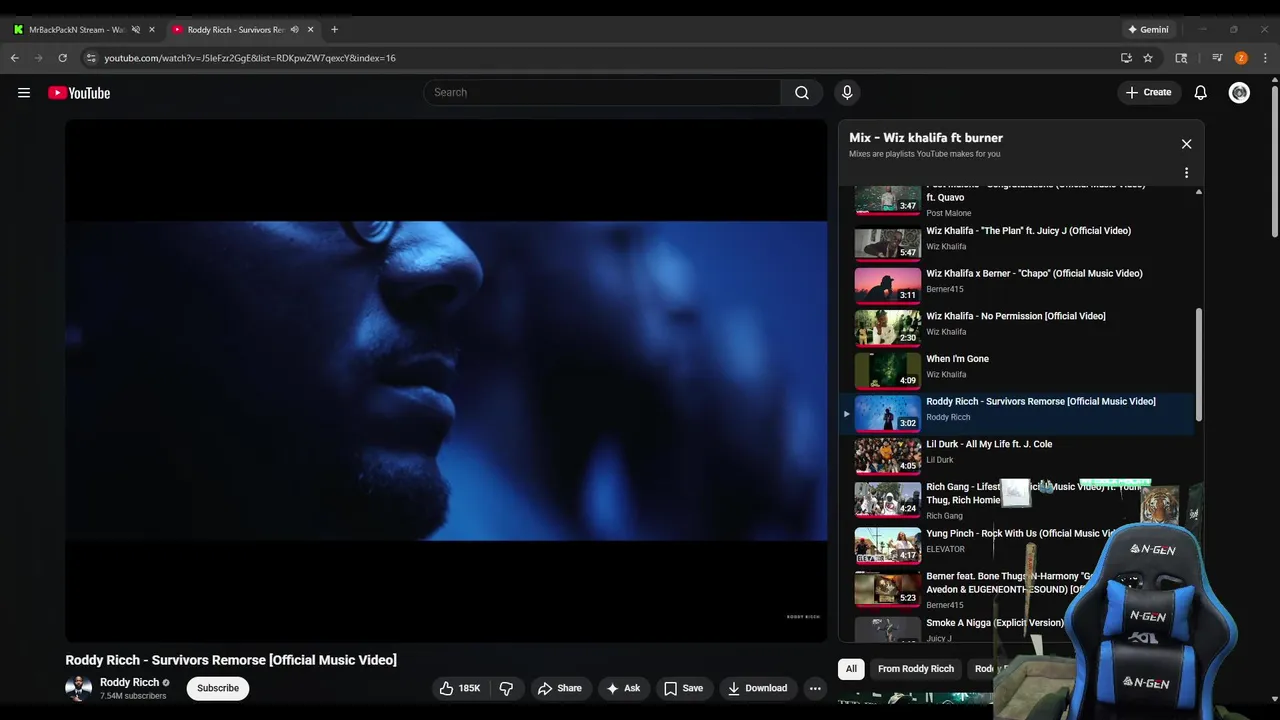Image resolution: width=1280 pixels, height=720 pixels.
Task: Play Lil Durk All My Life ft. J. Cole
Action: 989,444
